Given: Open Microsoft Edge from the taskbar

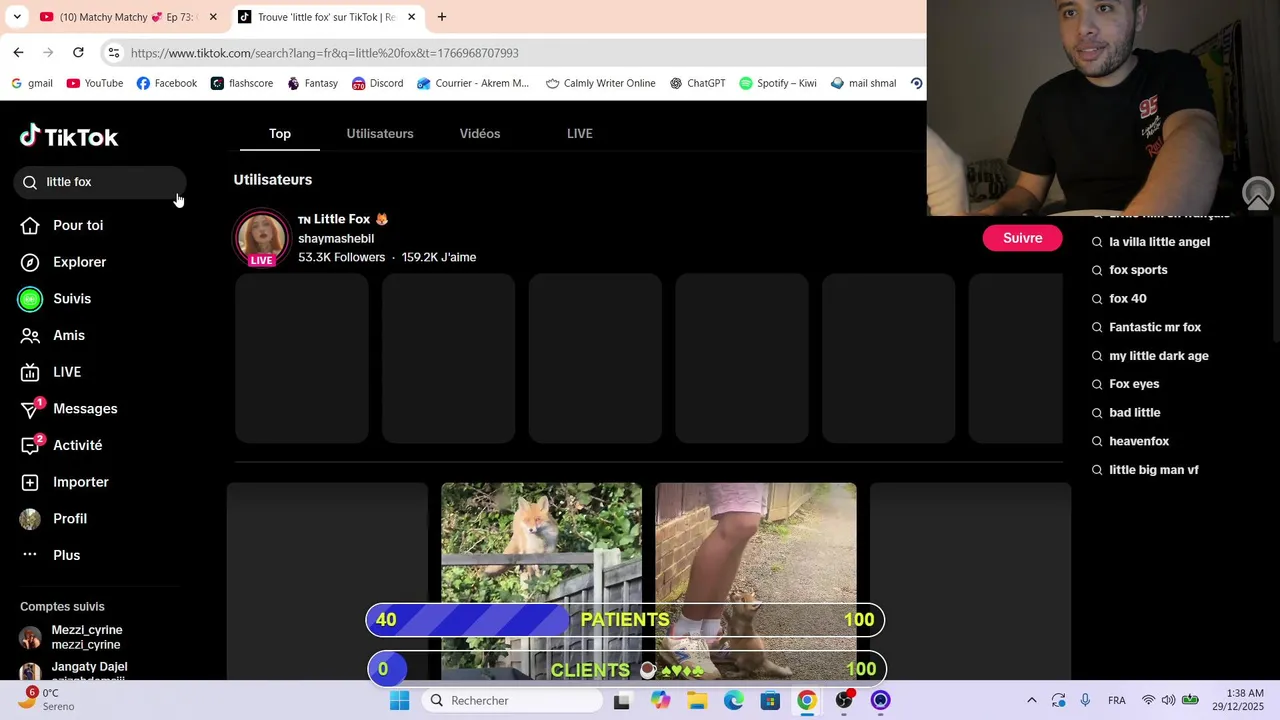Looking at the screenshot, I should tap(733, 700).
